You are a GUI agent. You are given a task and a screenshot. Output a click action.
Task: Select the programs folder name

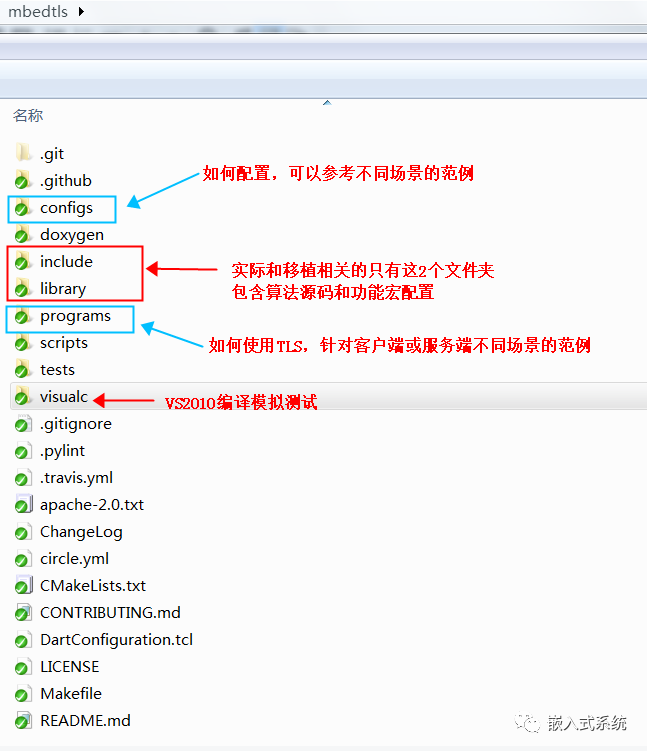(x=75, y=317)
